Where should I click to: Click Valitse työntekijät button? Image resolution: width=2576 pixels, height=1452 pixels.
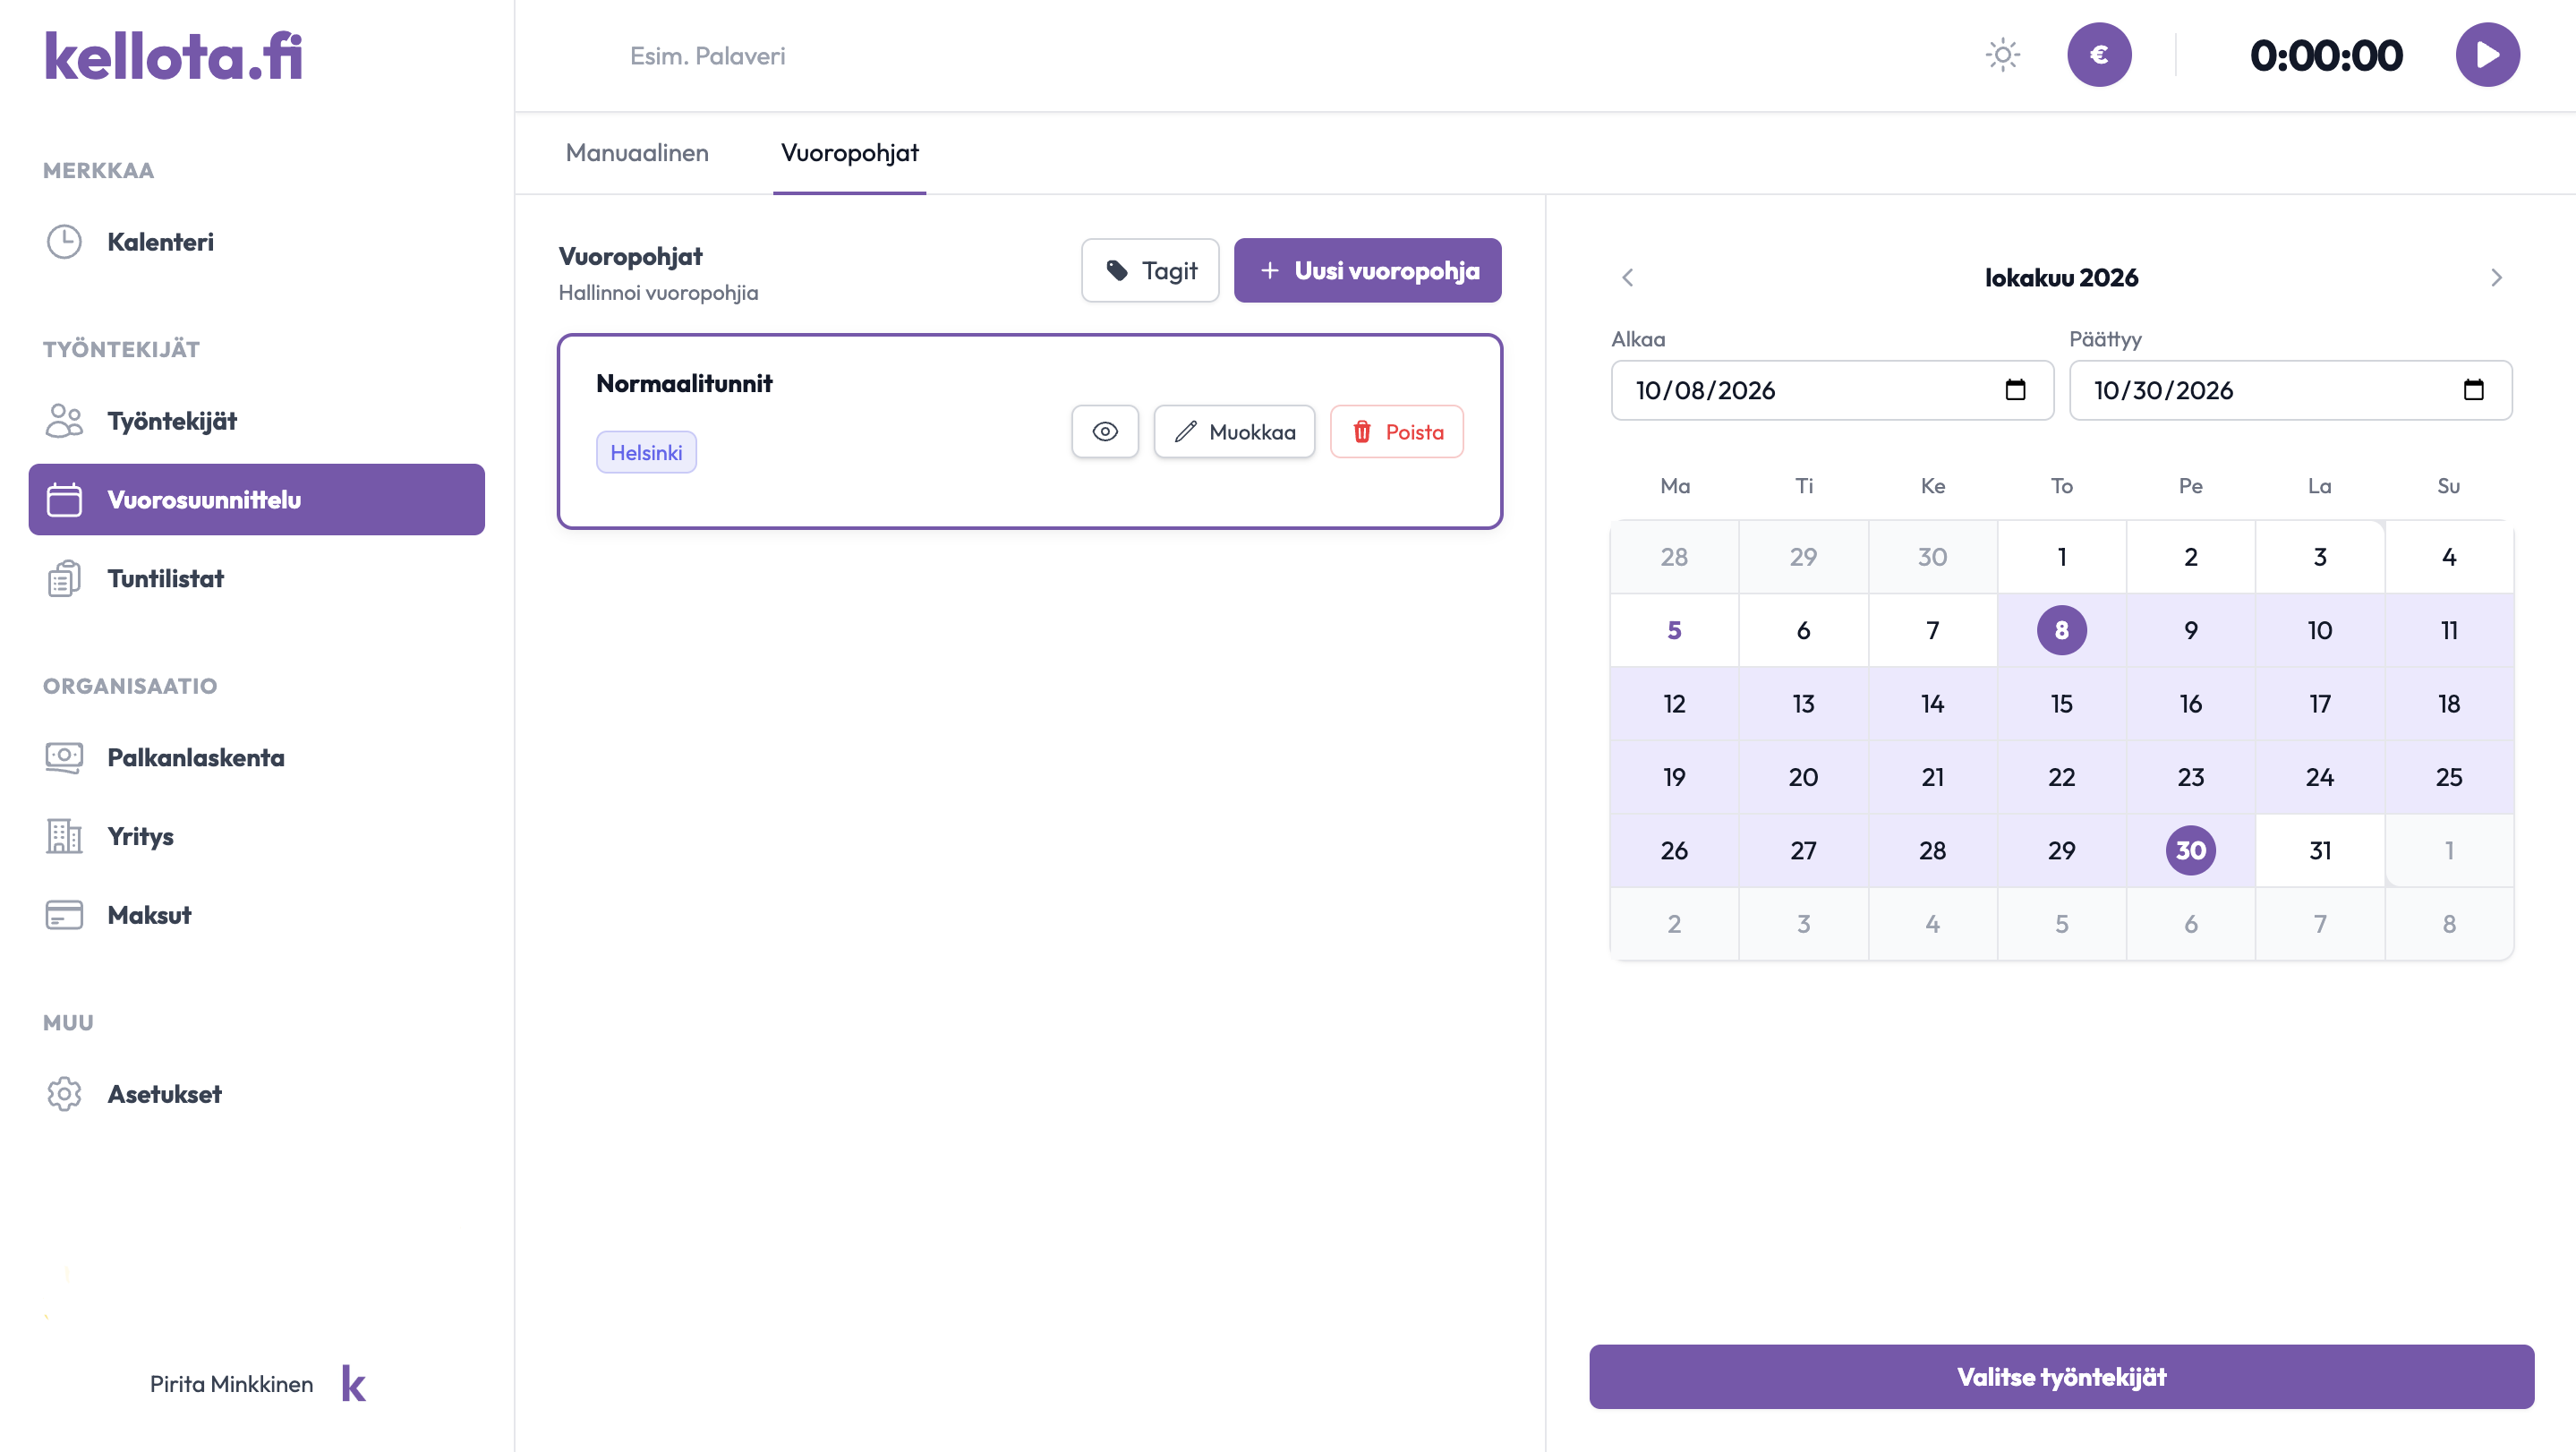coord(2061,1377)
